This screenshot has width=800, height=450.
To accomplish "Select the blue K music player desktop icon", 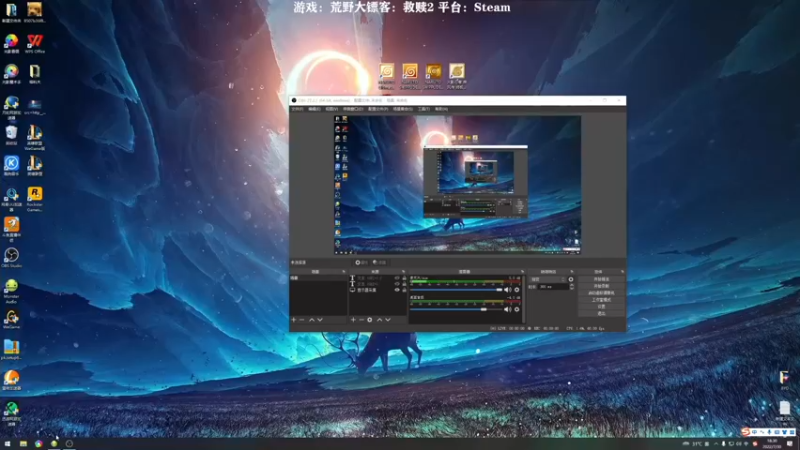I will pyautogui.click(x=11, y=166).
